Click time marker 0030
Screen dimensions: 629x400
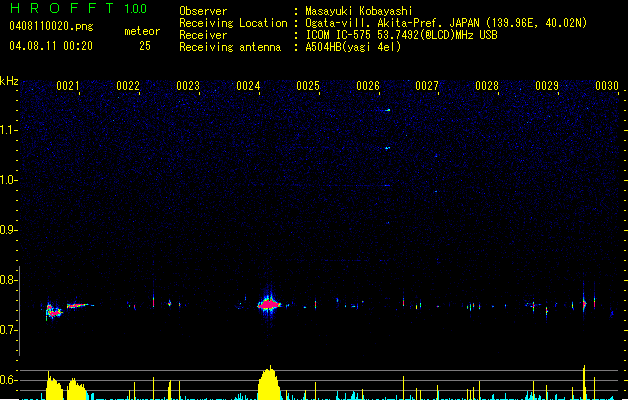click(x=607, y=86)
